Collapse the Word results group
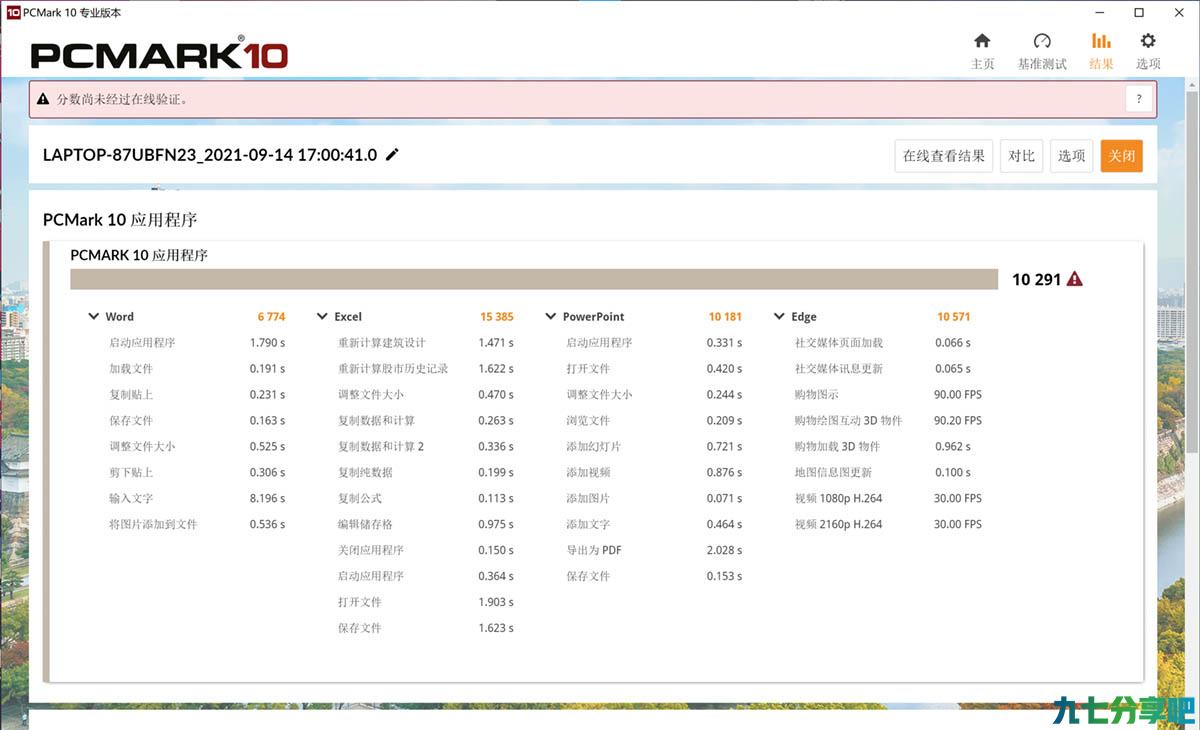Screen dimensions: 1200x730 pyautogui.click(x=94, y=317)
